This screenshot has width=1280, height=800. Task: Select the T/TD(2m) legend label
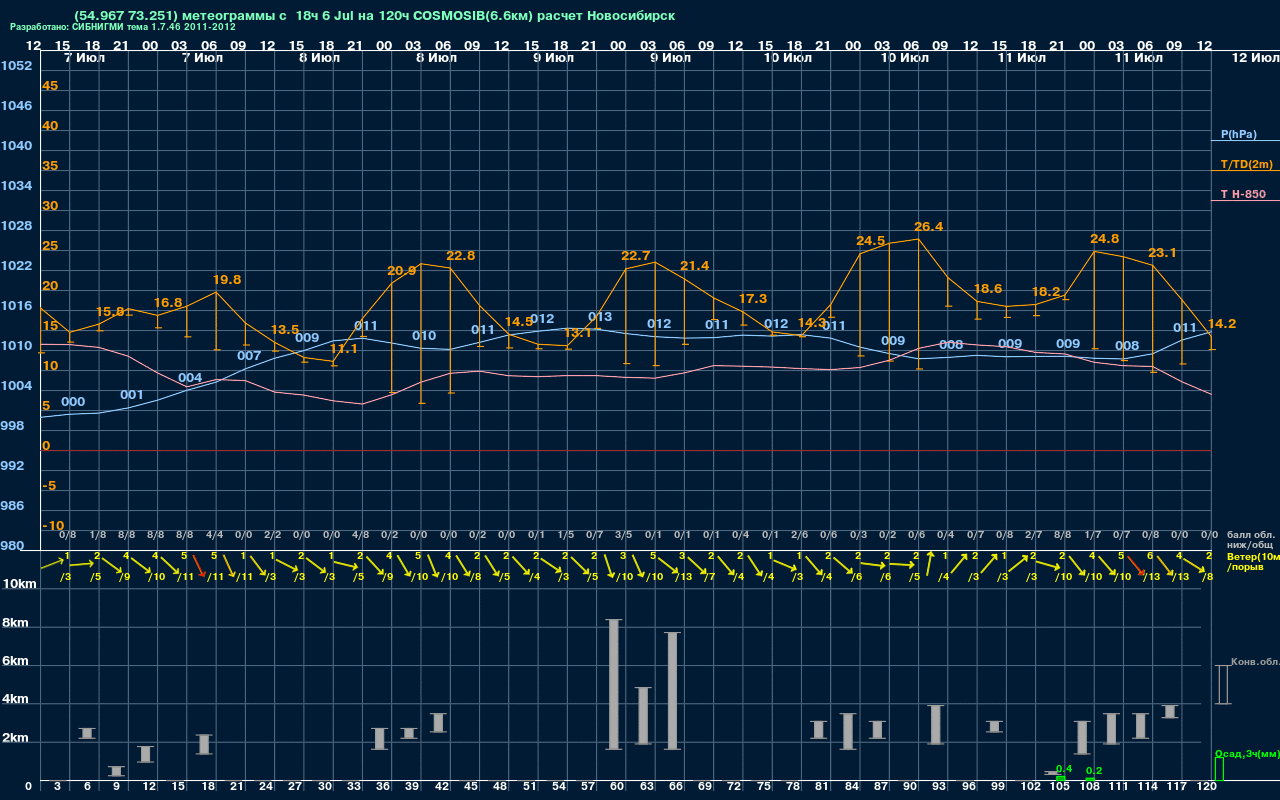(1246, 164)
